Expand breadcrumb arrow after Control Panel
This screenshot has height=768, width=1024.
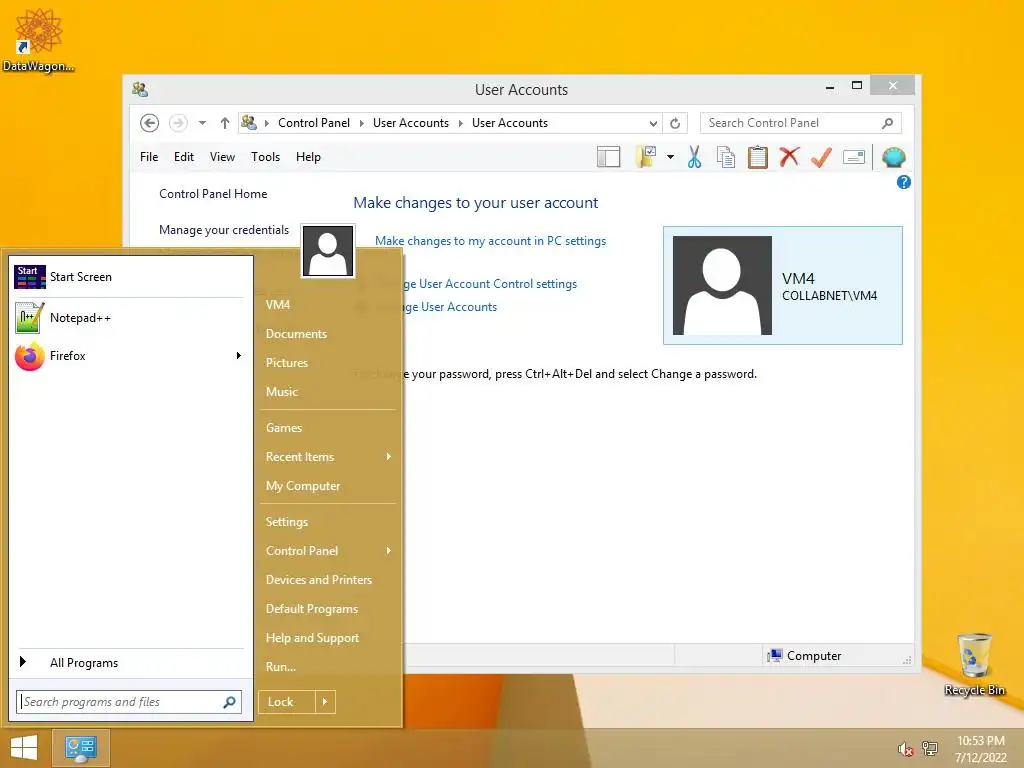[361, 123]
